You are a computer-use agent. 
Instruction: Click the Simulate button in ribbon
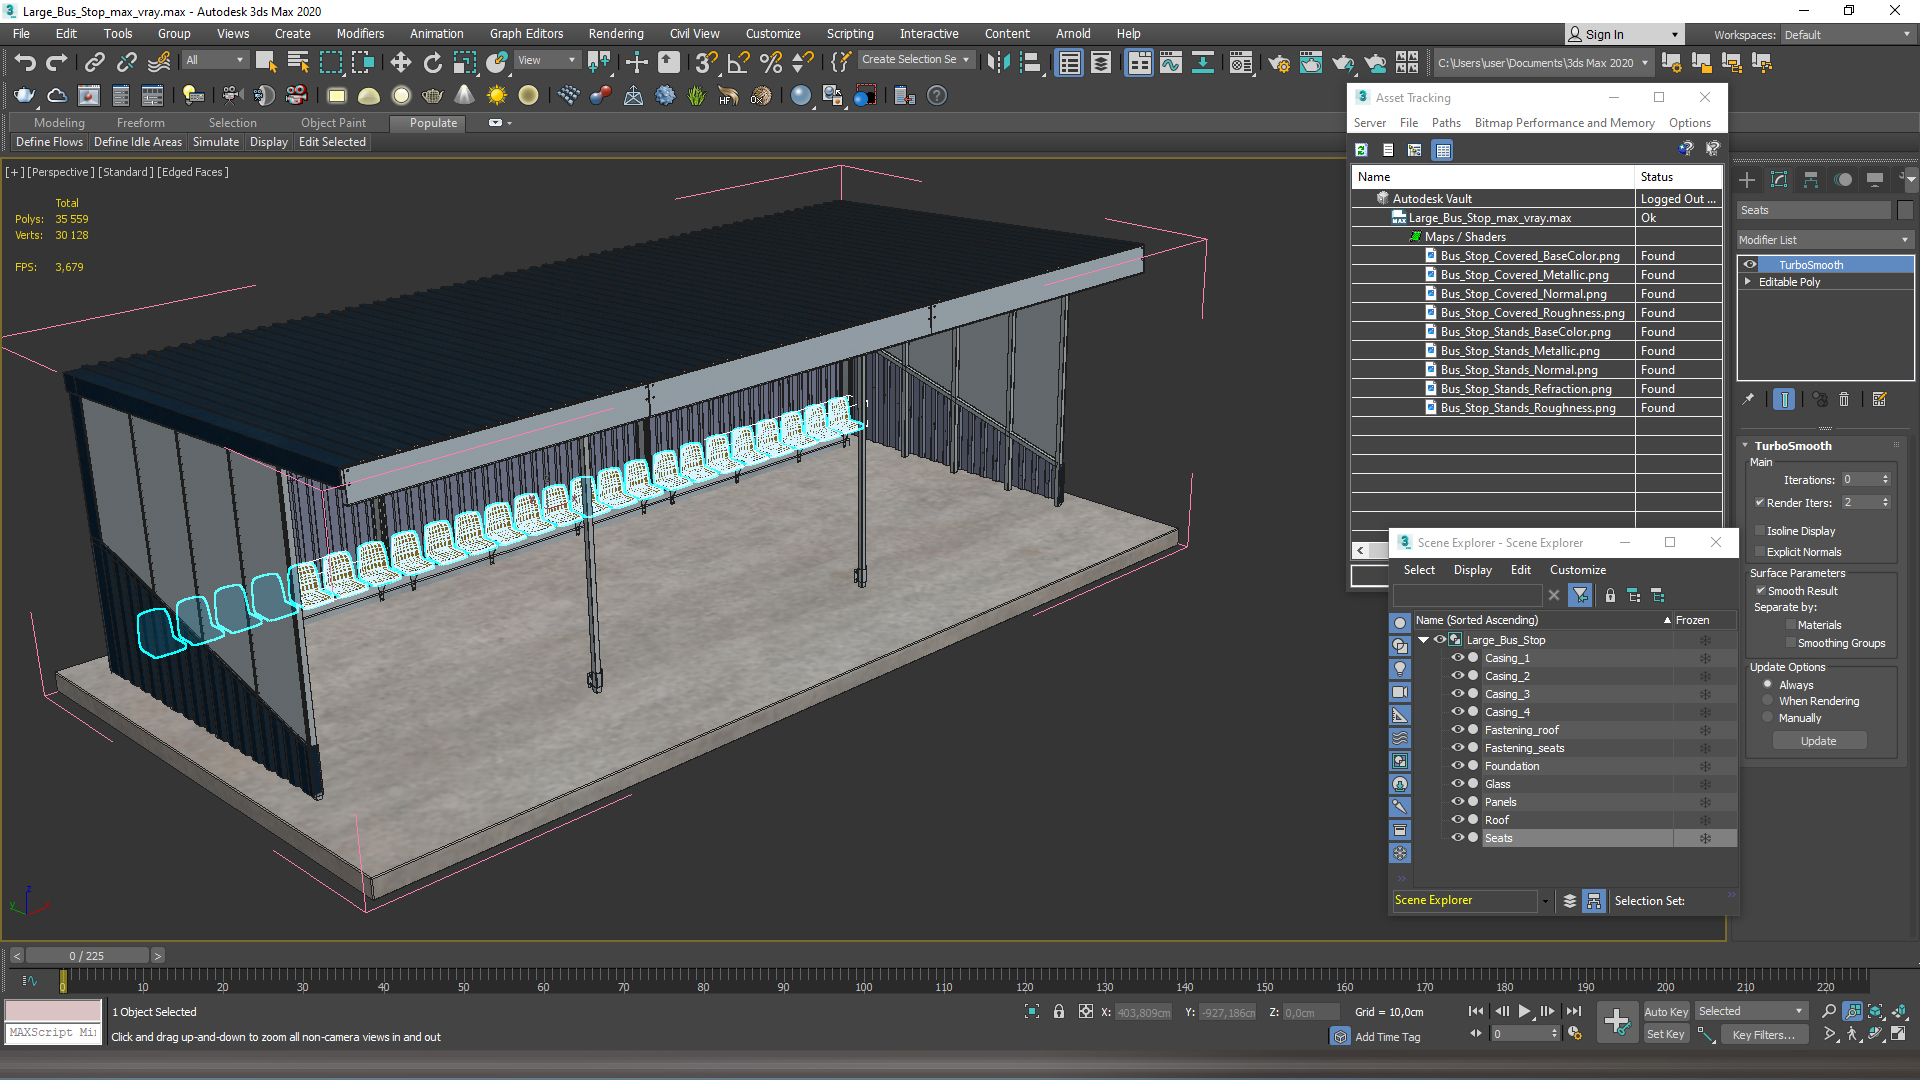[x=216, y=142]
